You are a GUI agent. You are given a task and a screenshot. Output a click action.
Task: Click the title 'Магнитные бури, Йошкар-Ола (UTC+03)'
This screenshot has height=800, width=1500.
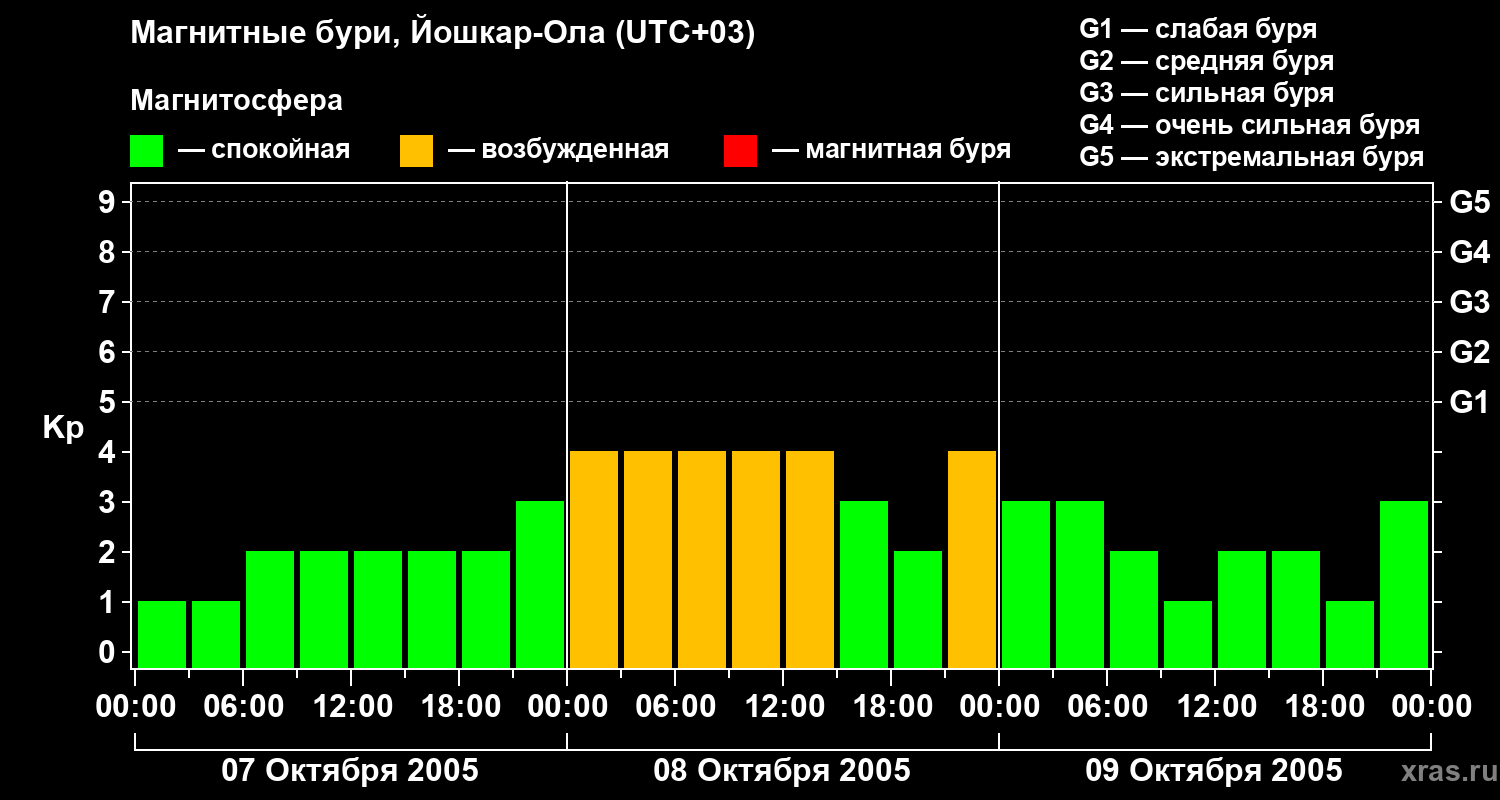[x=443, y=34]
